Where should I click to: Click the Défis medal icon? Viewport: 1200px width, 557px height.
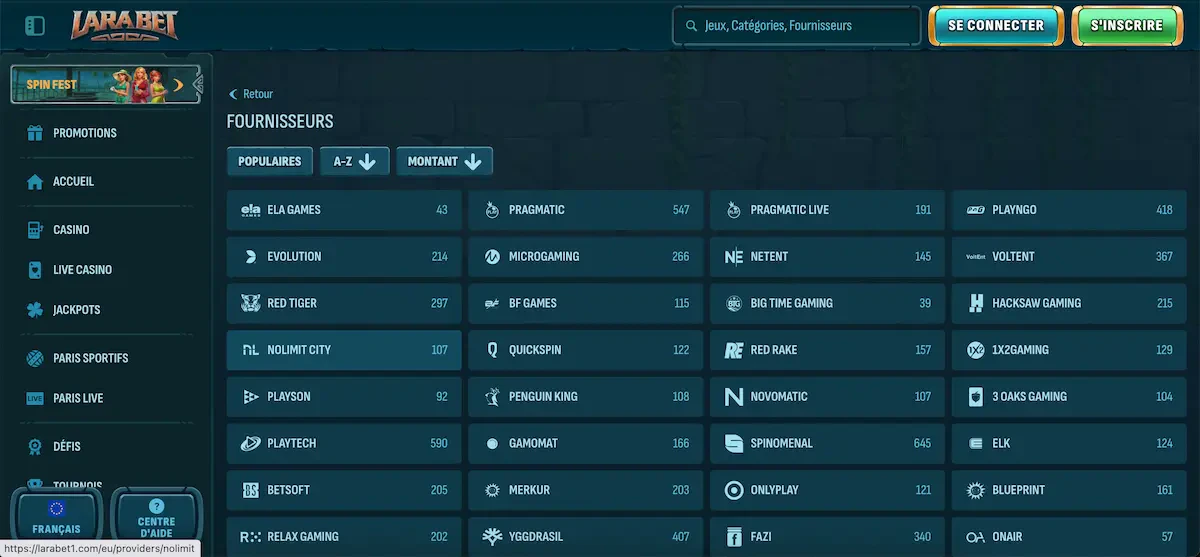click(x=35, y=446)
